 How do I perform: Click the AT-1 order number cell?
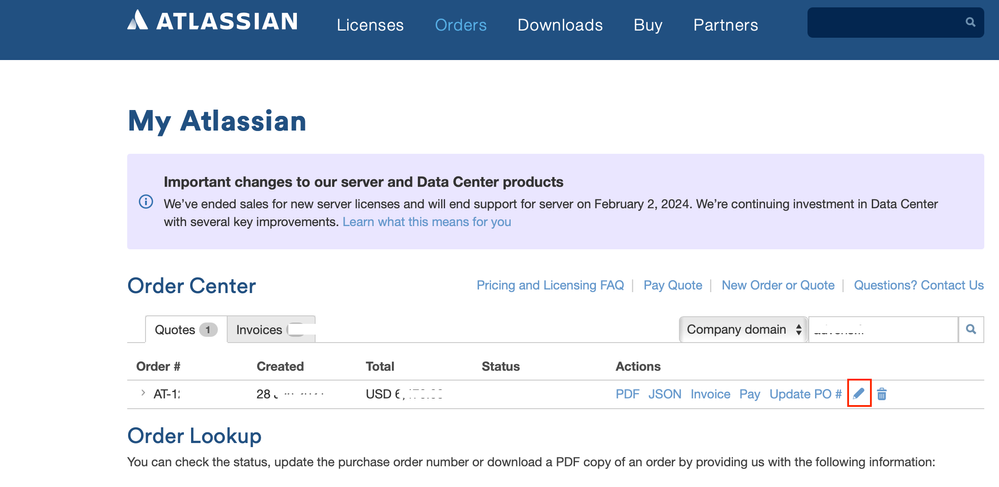point(167,394)
